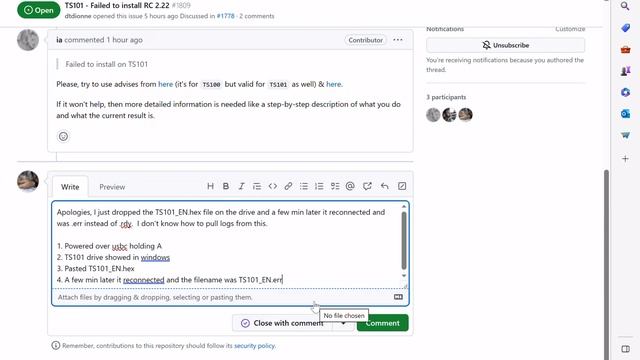This screenshot has width=640, height=360.
Task: Insert a quote block
Action: coord(257,186)
